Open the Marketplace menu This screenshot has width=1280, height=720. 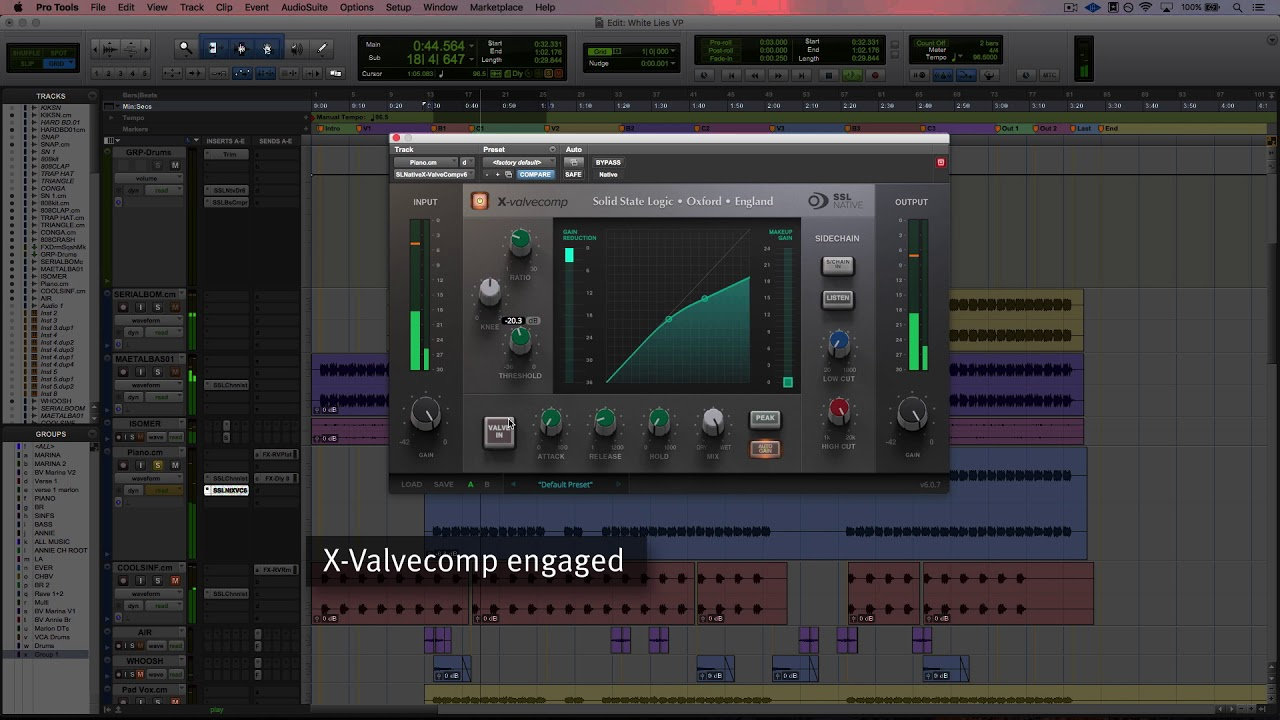tap(496, 7)
